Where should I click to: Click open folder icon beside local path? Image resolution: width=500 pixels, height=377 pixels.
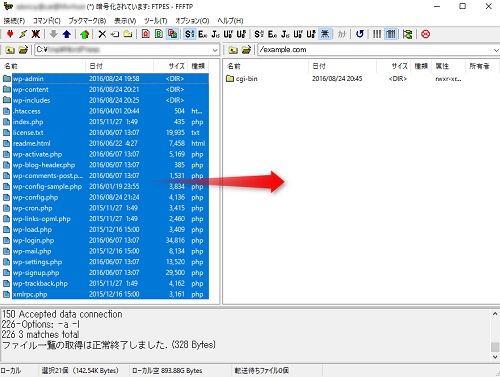(23, 50)
